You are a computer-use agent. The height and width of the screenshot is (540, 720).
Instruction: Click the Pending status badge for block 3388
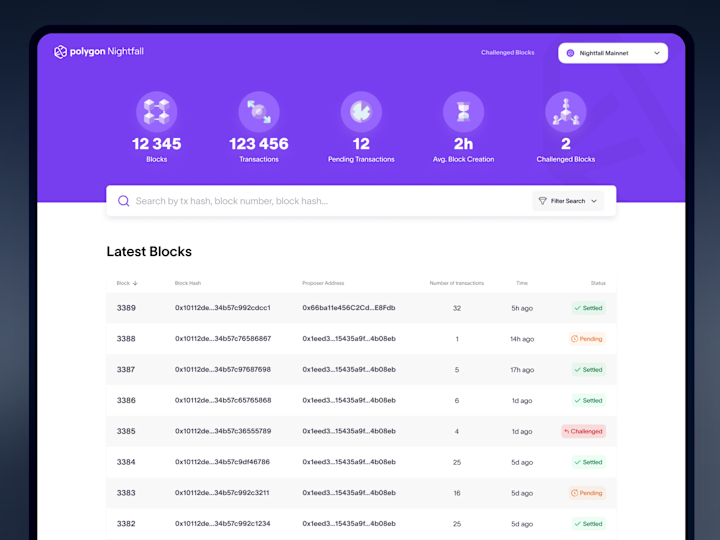(x=587, y=339)
